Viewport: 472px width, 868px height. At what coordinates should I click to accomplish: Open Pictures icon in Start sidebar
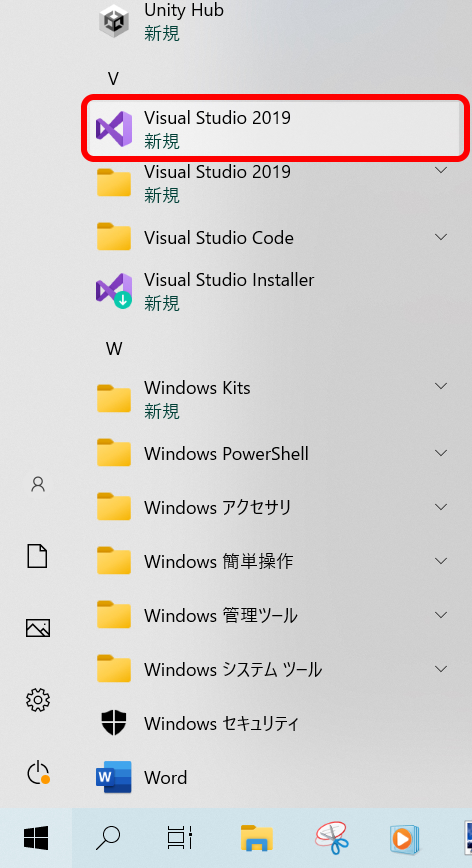click(38, 628)
